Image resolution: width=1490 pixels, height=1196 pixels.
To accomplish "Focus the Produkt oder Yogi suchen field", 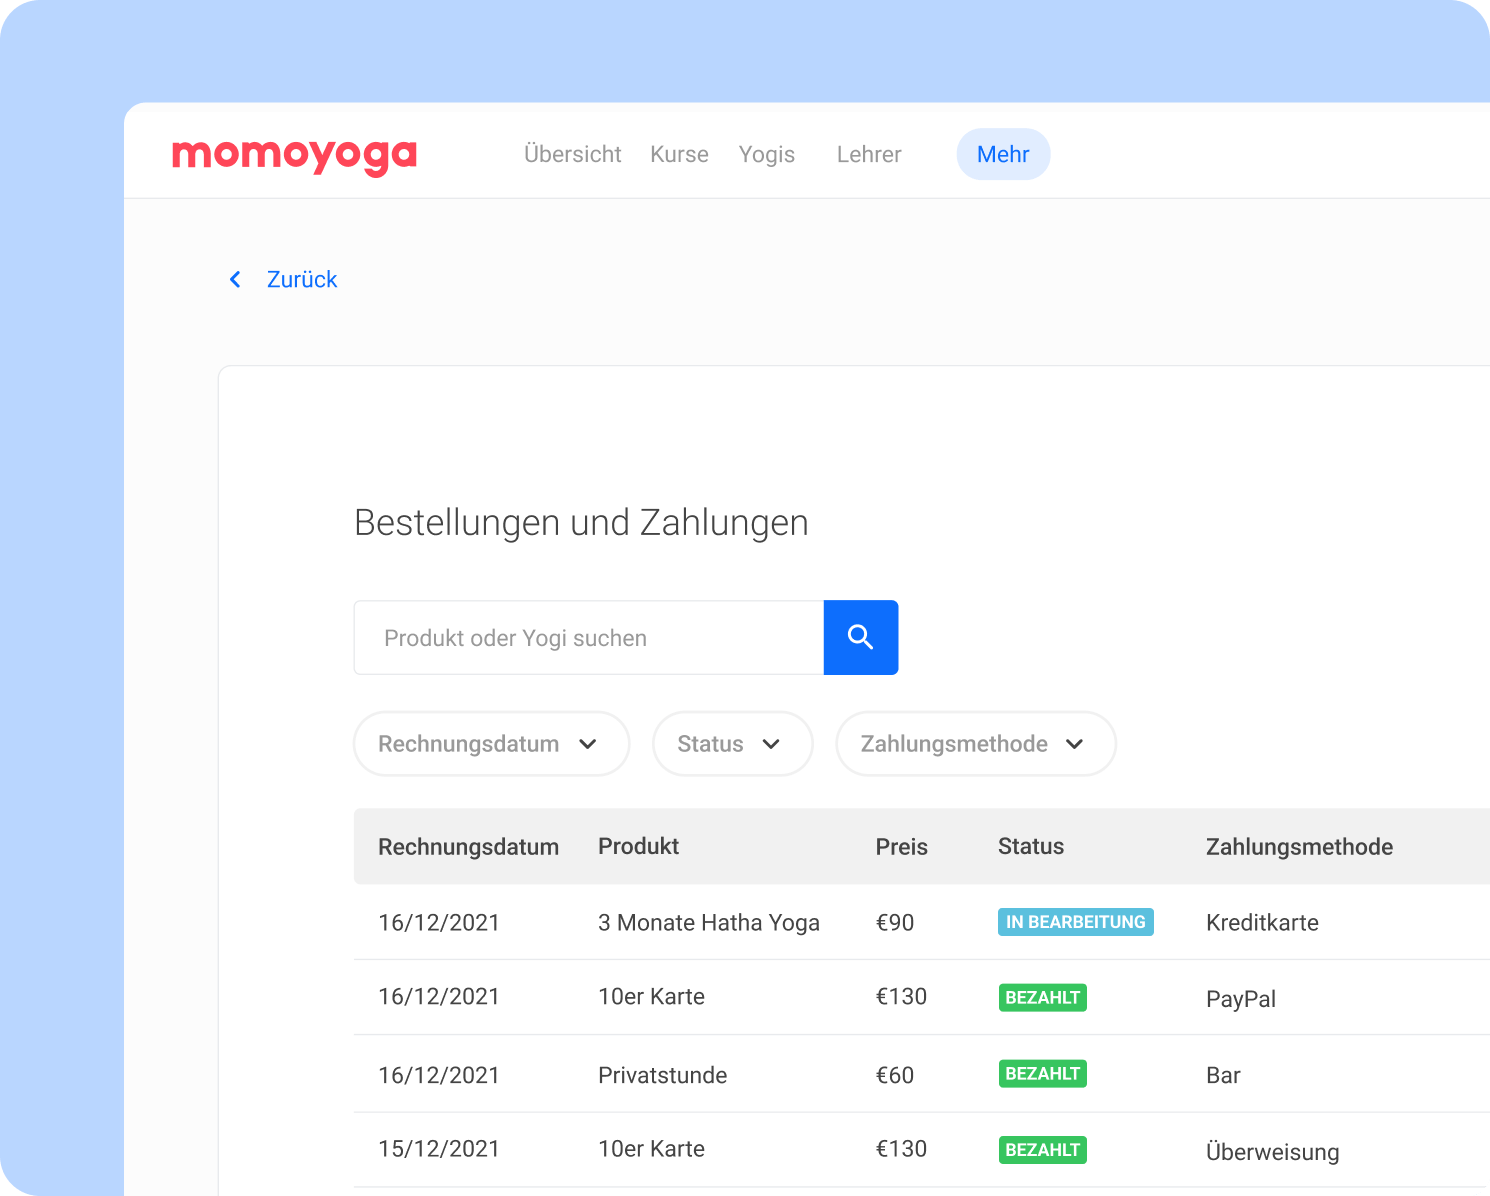I will coord(588,638).
